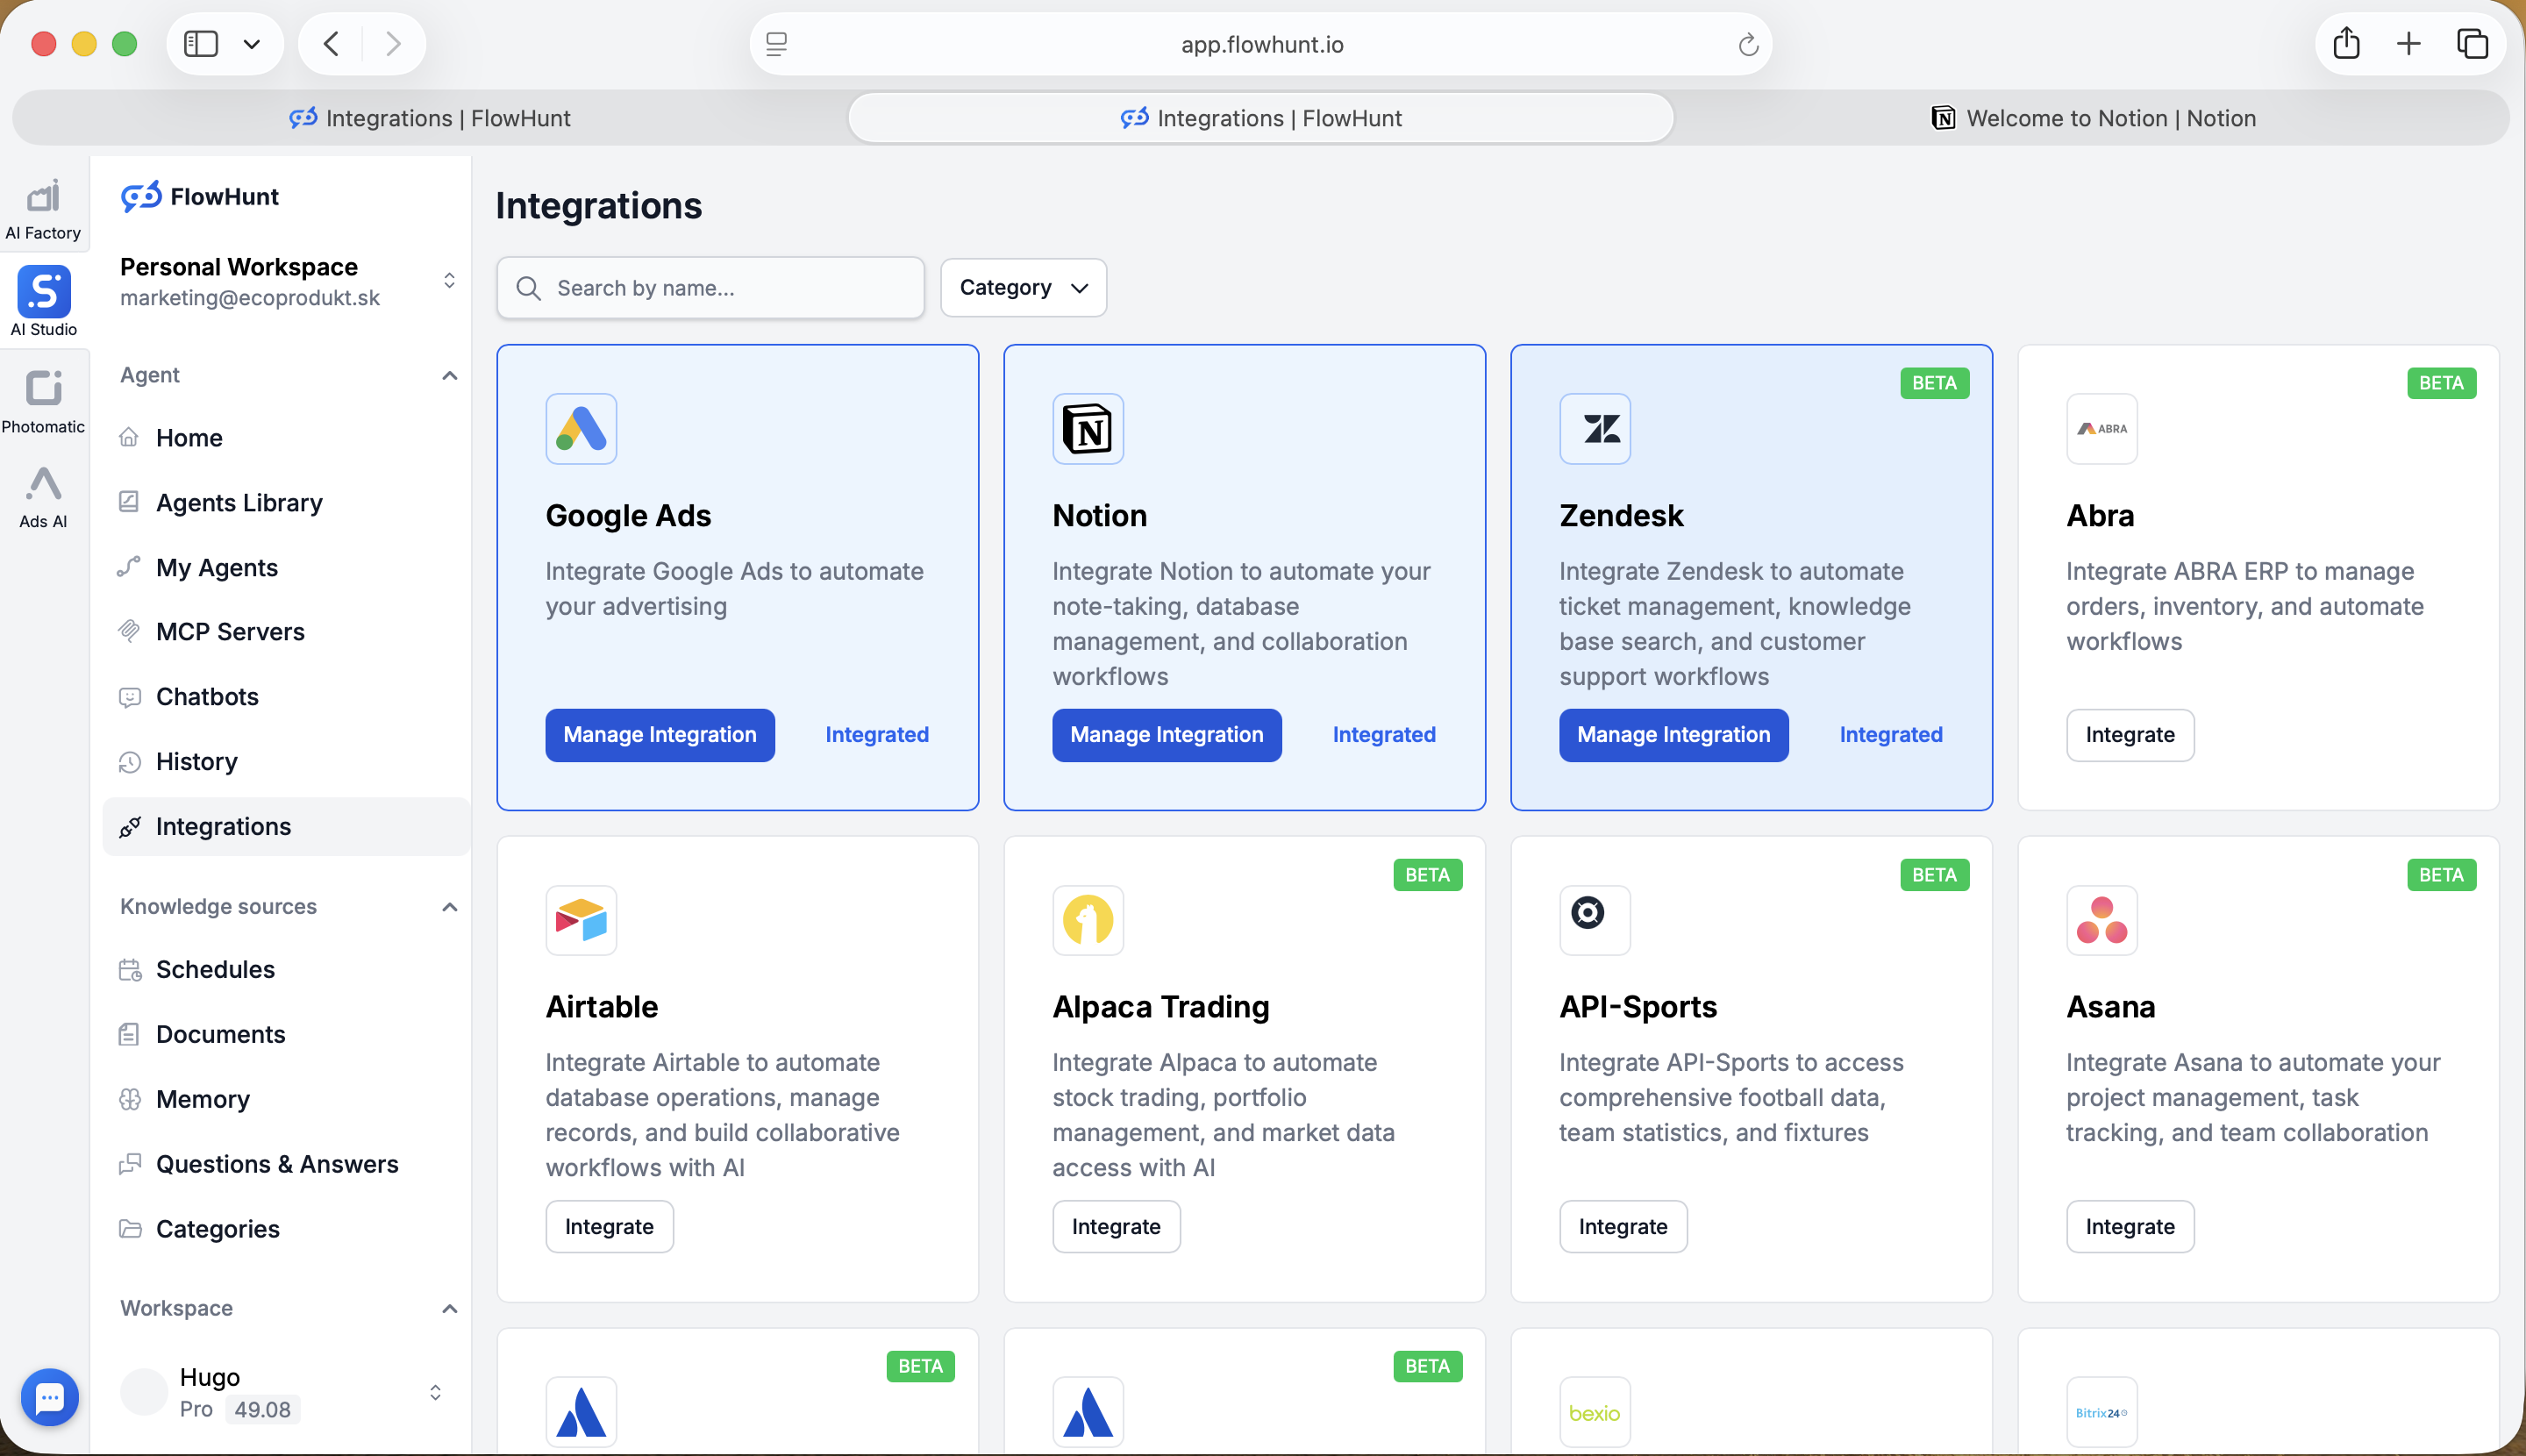The width and height of the screenshot is (2526, 1456).
Task: Click the Search by name field
Action: click(711, 288)
